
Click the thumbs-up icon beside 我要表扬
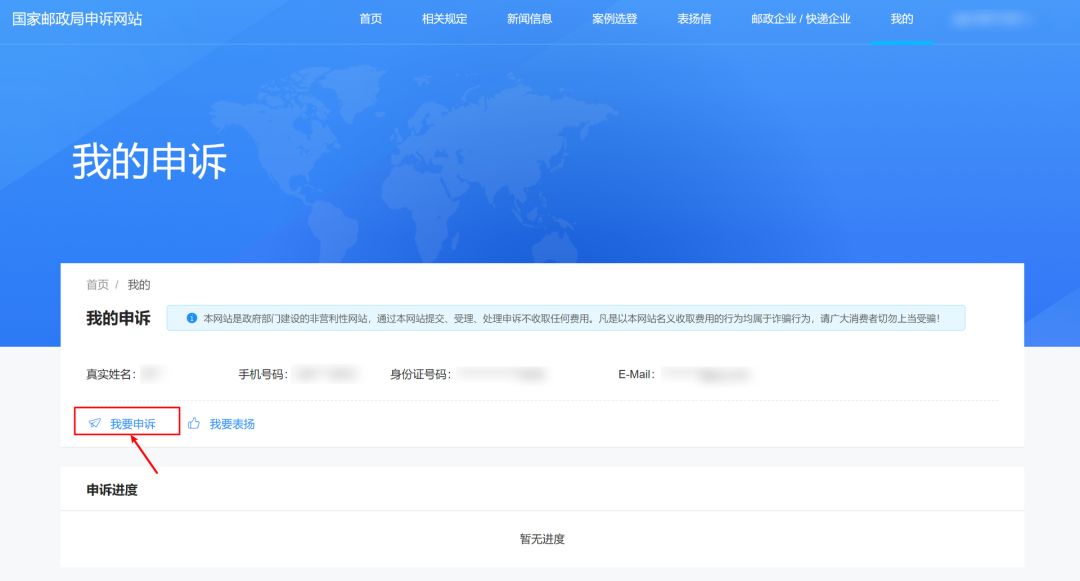194,423
